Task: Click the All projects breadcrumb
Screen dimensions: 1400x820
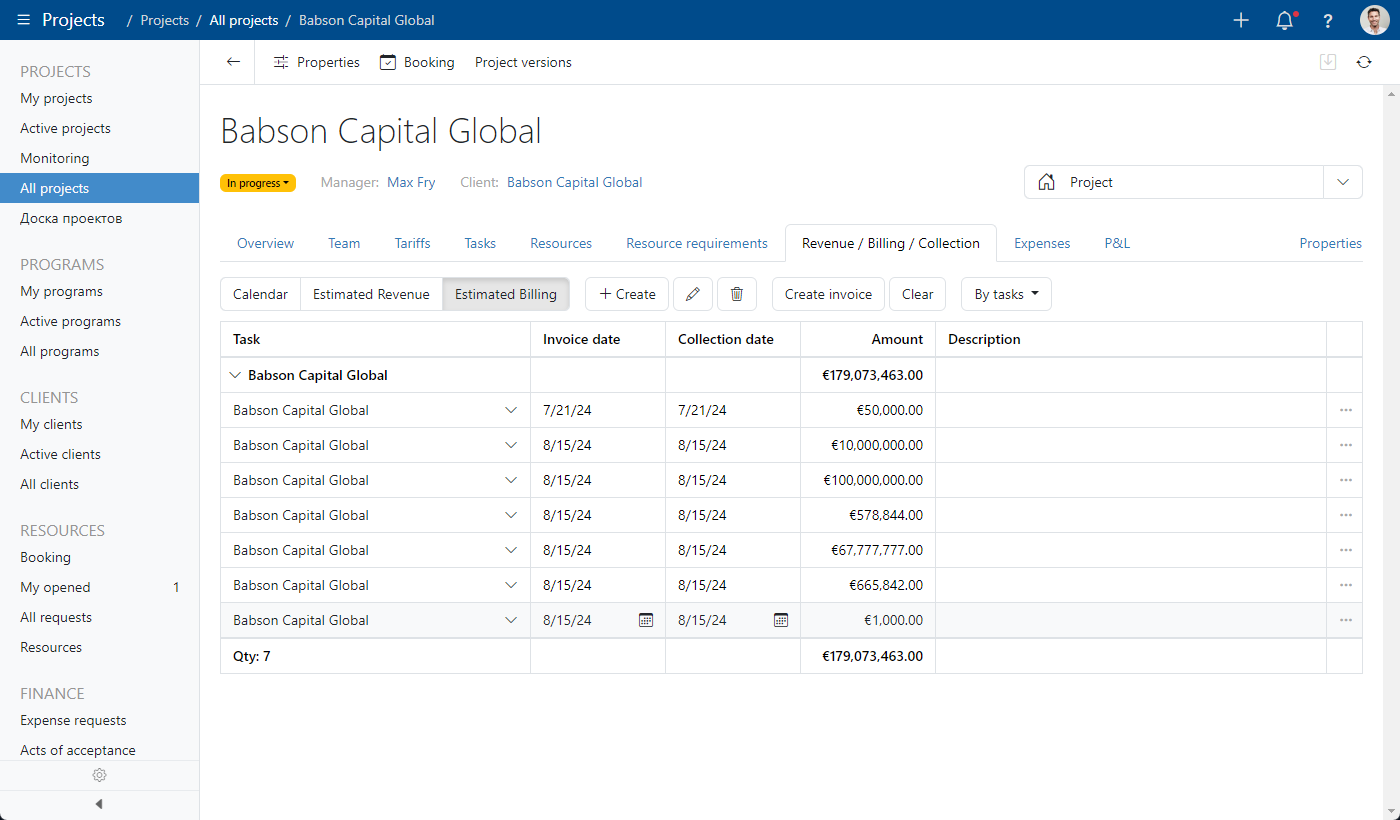Action: tap(244, 20)
